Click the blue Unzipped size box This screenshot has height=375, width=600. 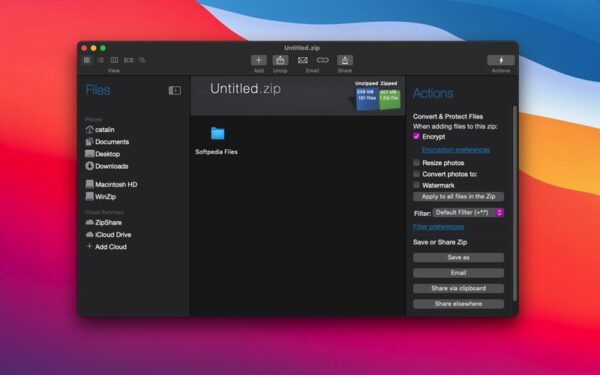click(x=367, y=98)
